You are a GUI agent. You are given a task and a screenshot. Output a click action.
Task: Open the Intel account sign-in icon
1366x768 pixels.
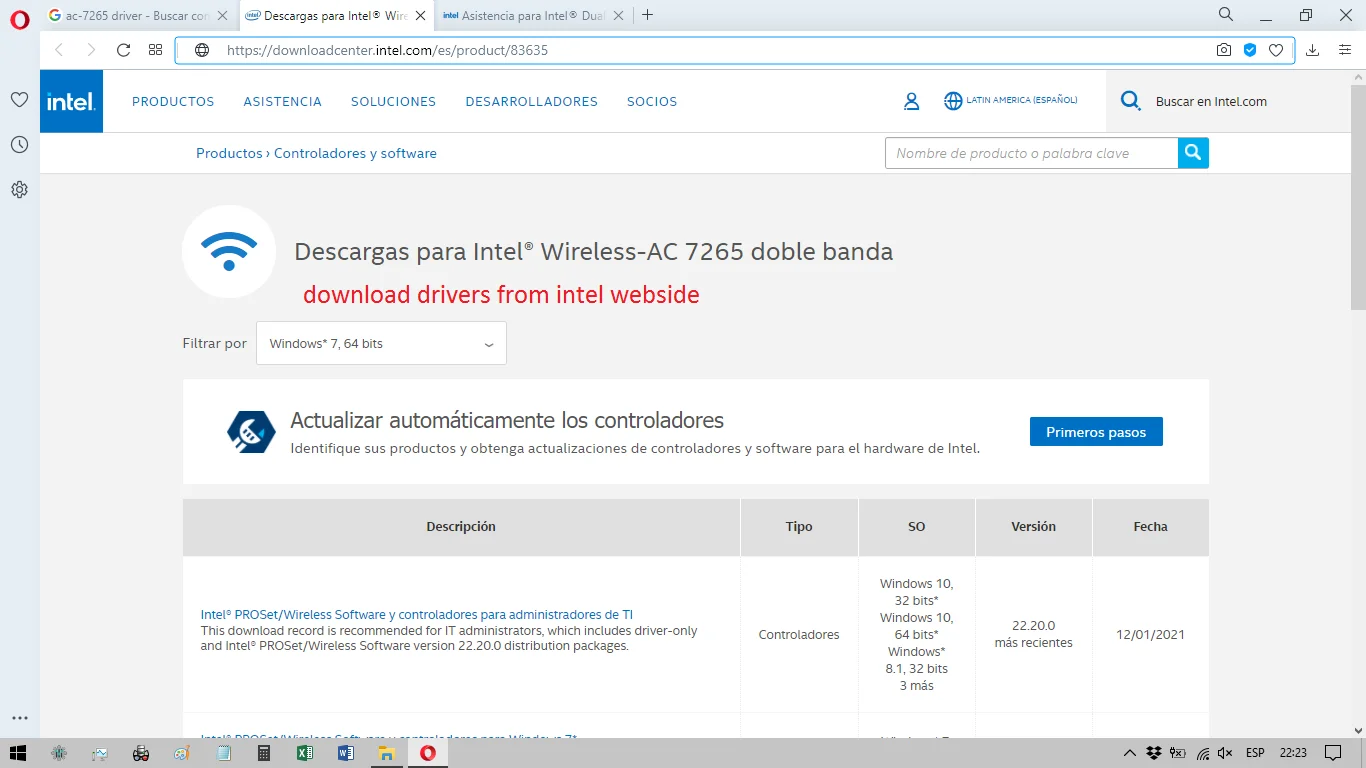click(911, 101)
